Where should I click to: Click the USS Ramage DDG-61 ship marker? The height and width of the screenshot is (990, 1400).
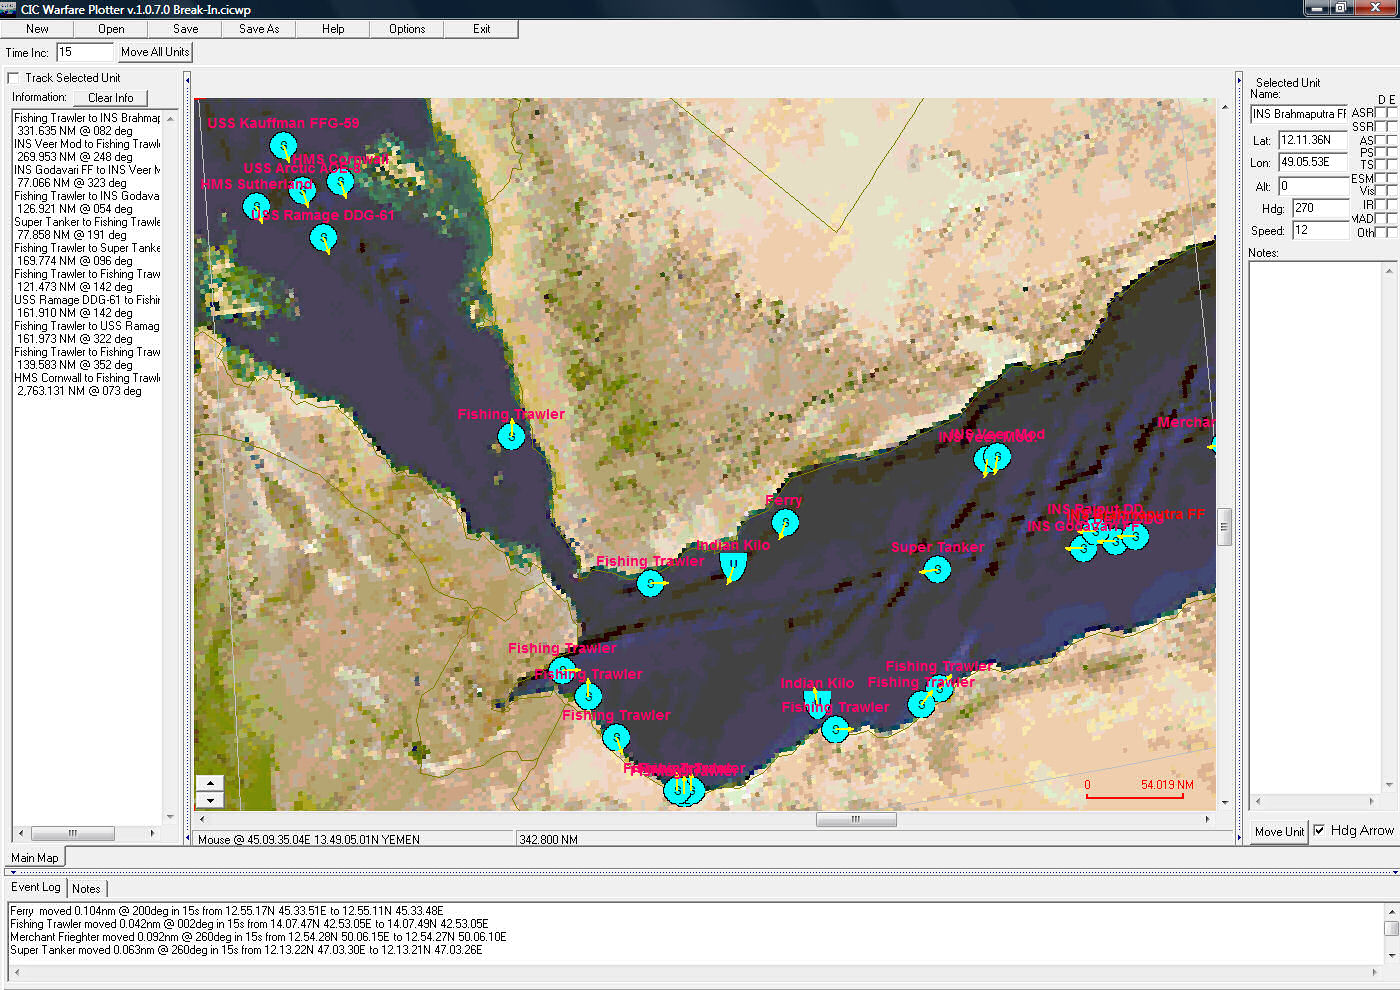322,238
